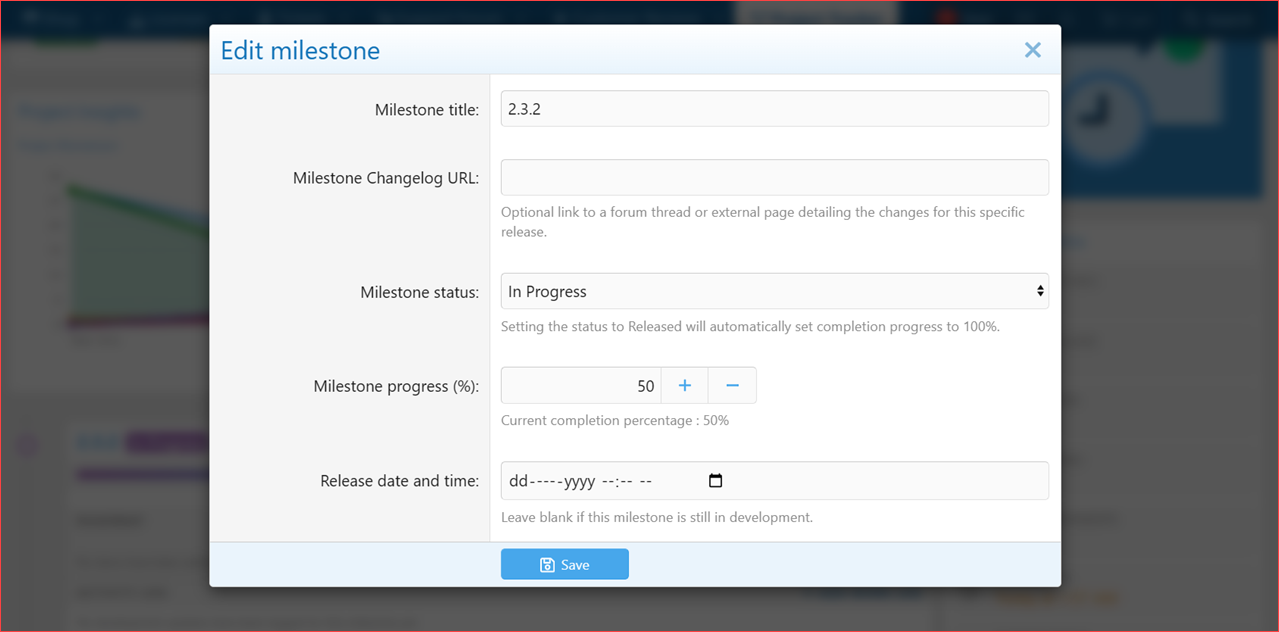
Task: Save the milestone changes
Action: coord(565,564)
